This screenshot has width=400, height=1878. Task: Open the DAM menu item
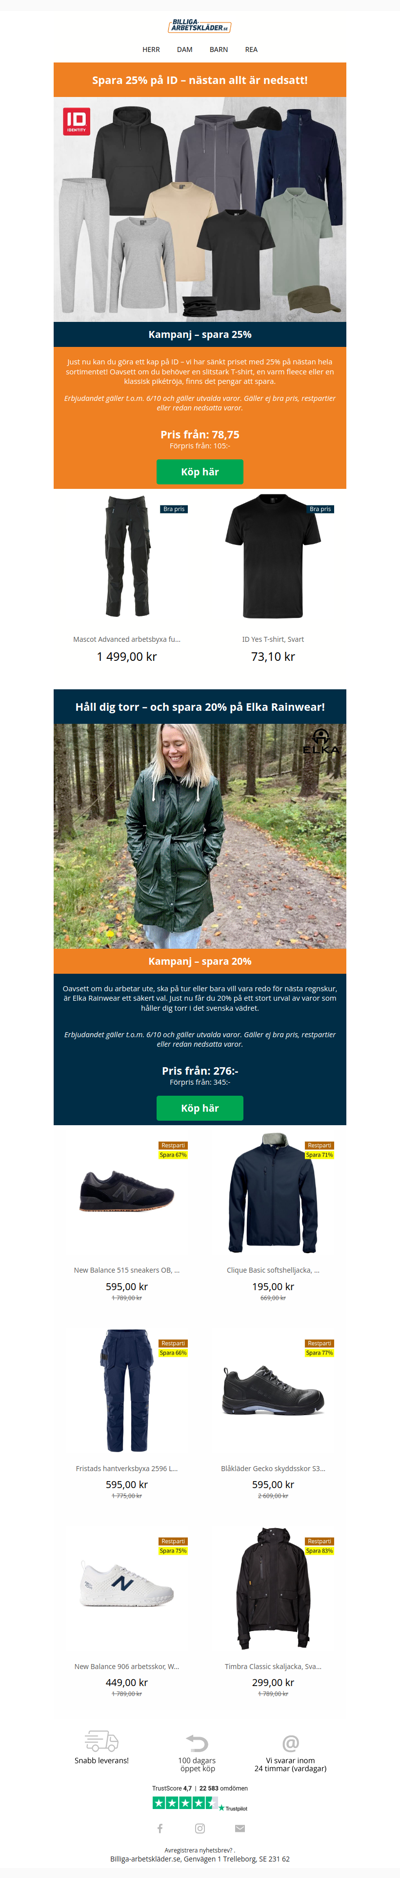click(x=185, y=49)
